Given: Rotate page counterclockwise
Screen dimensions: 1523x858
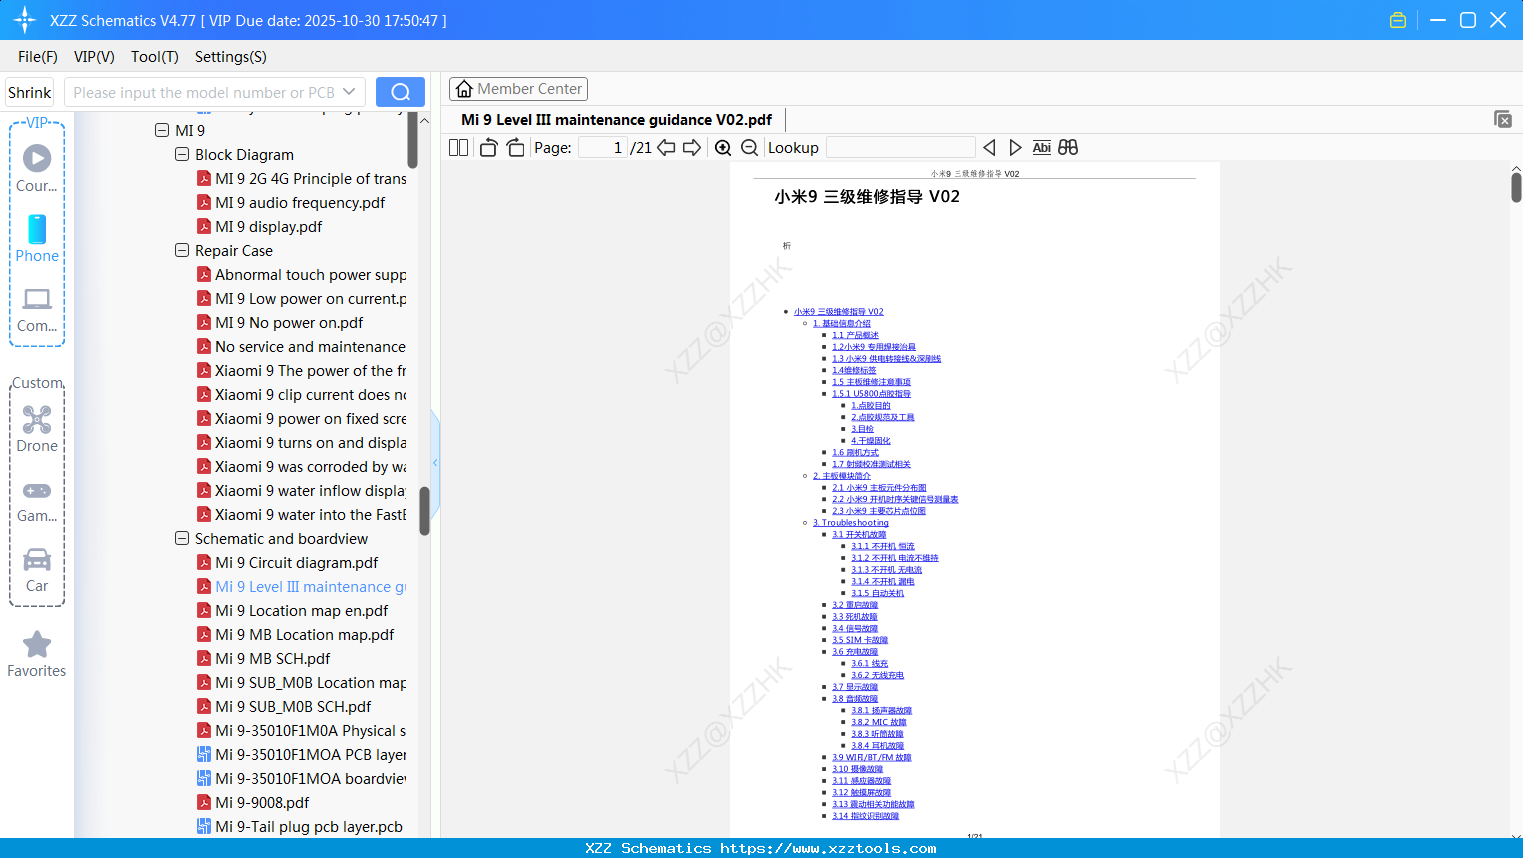Looking at the screenshot, I should [x=488, y=148].
